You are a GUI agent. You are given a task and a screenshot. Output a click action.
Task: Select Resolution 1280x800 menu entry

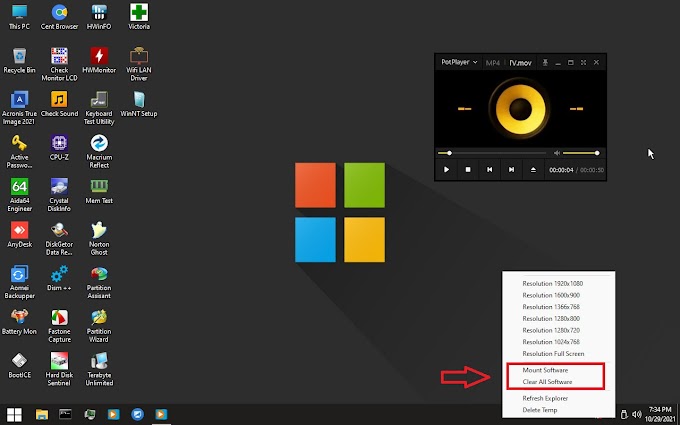559,319
